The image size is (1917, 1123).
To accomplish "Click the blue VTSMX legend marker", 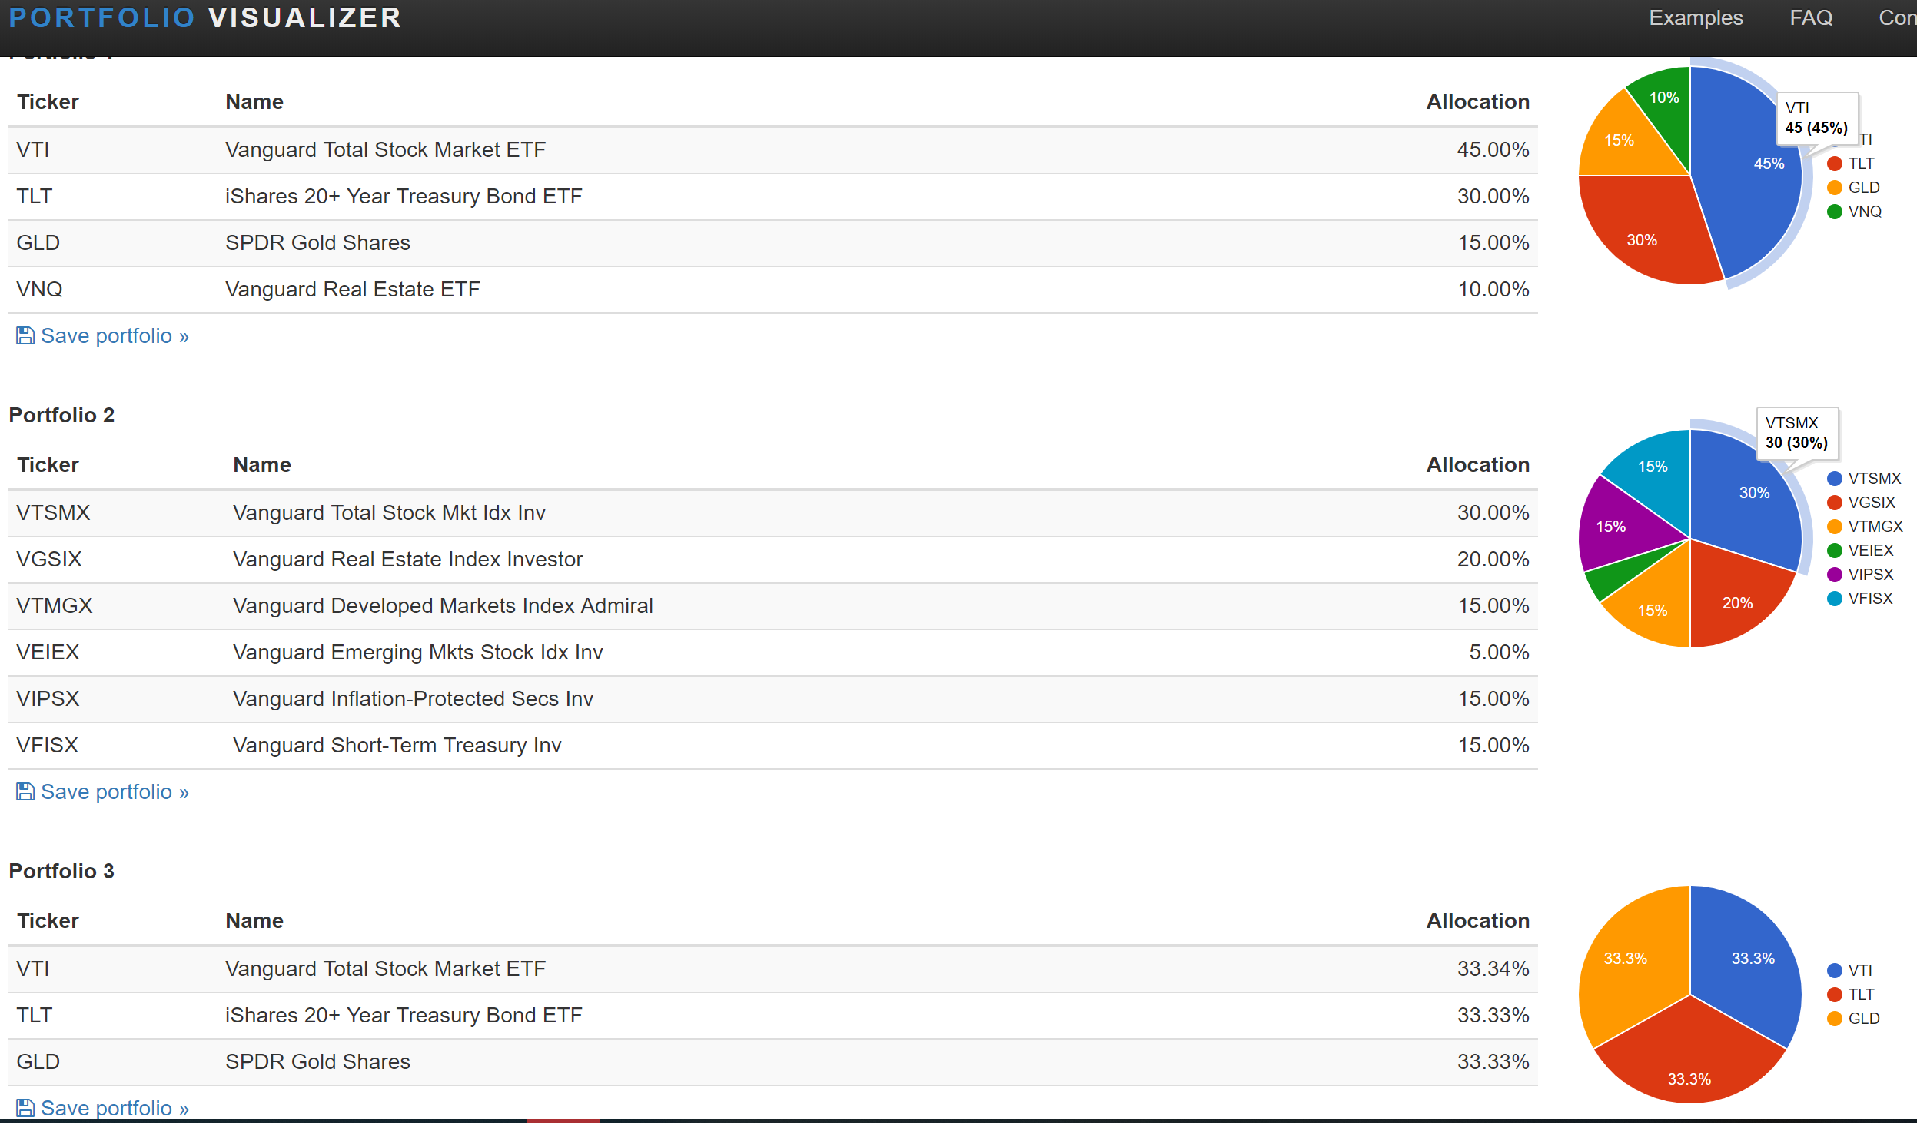I will [x=1834, y=479].
